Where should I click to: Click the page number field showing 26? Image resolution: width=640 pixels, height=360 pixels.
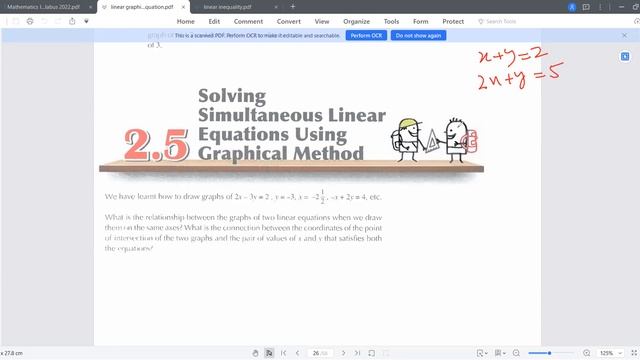pyautogui.click(x=320, y=353)
